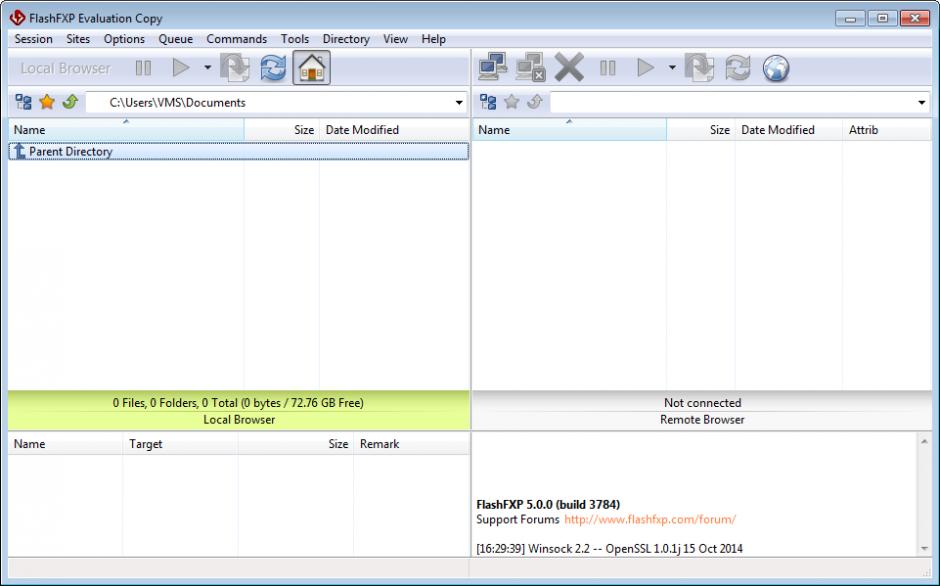Click the remote pane transfer file icon
Viewport: 940px width, 586px height.
click(x=700, y=68)
